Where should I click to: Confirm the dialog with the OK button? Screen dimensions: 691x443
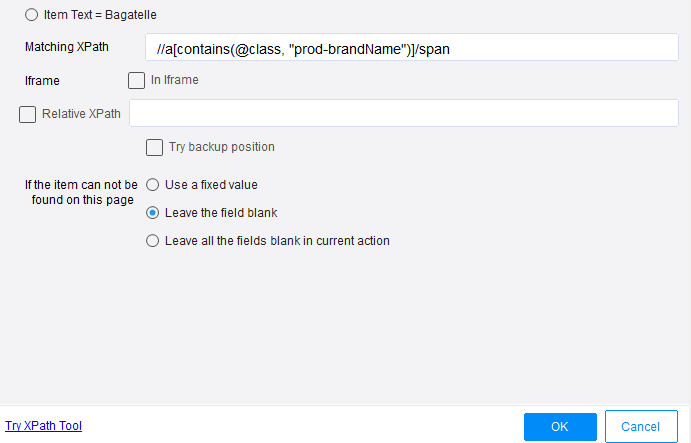pyautogui.click(x=560, y=427)
